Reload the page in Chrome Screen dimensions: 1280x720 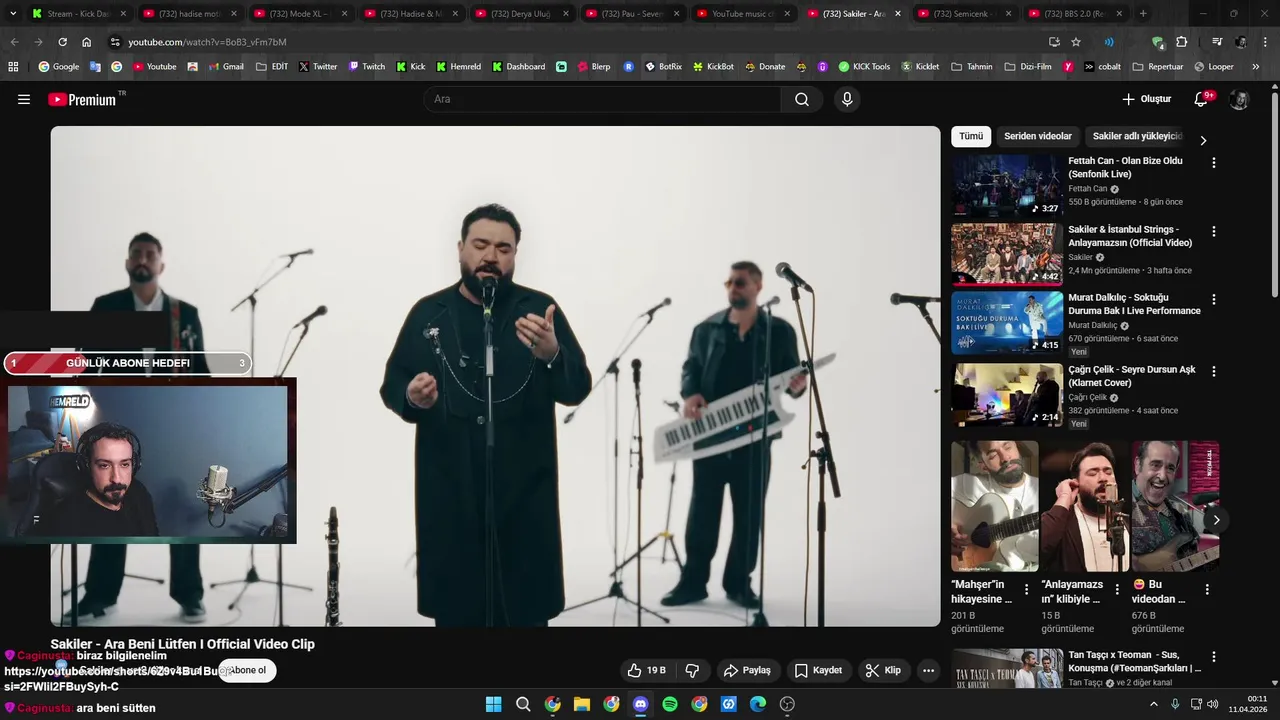point(62,42)
